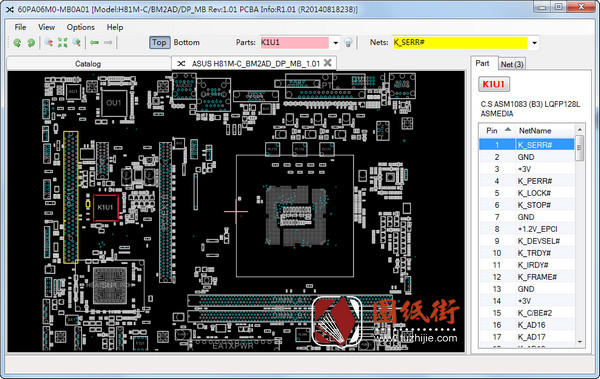
Task: Select the K_LOCK# pin row
Action: point(527,193)
